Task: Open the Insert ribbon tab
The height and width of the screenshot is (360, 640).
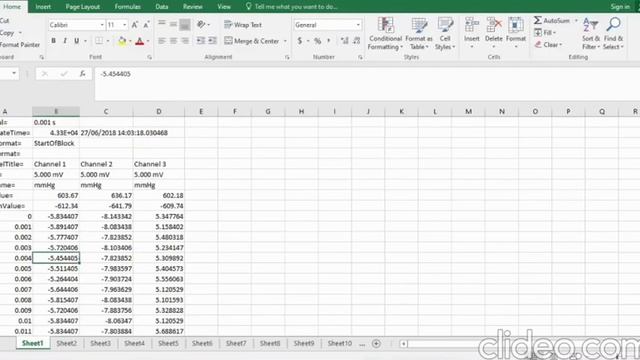Action: (43, 7)
